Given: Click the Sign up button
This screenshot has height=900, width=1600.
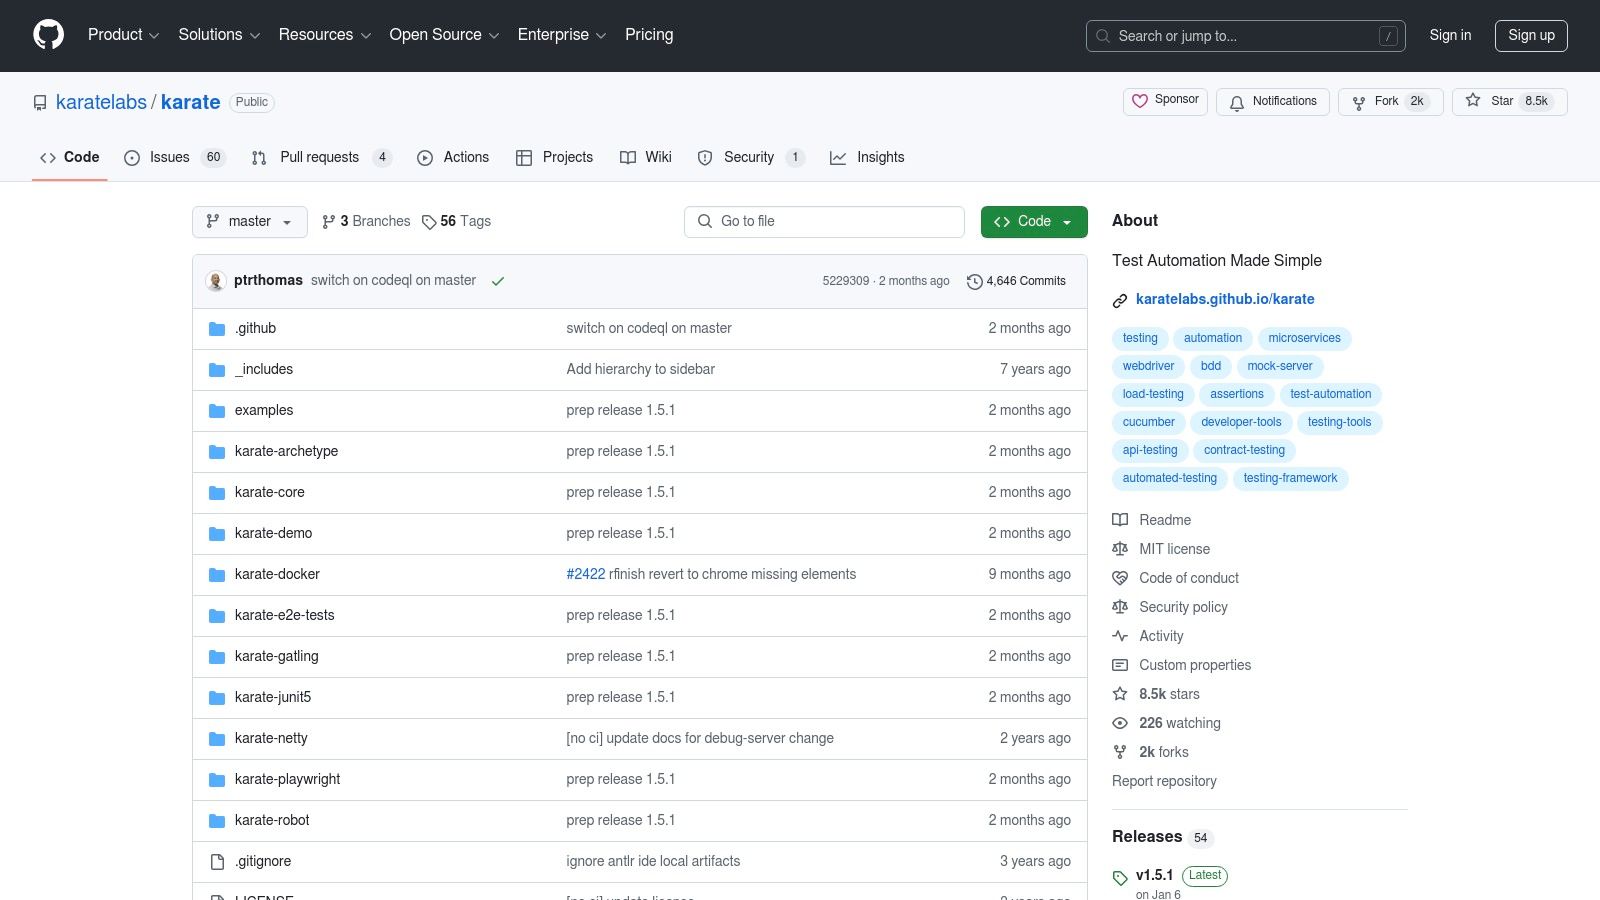Looking at the screenshot, I should click(x=1531, y=36).
